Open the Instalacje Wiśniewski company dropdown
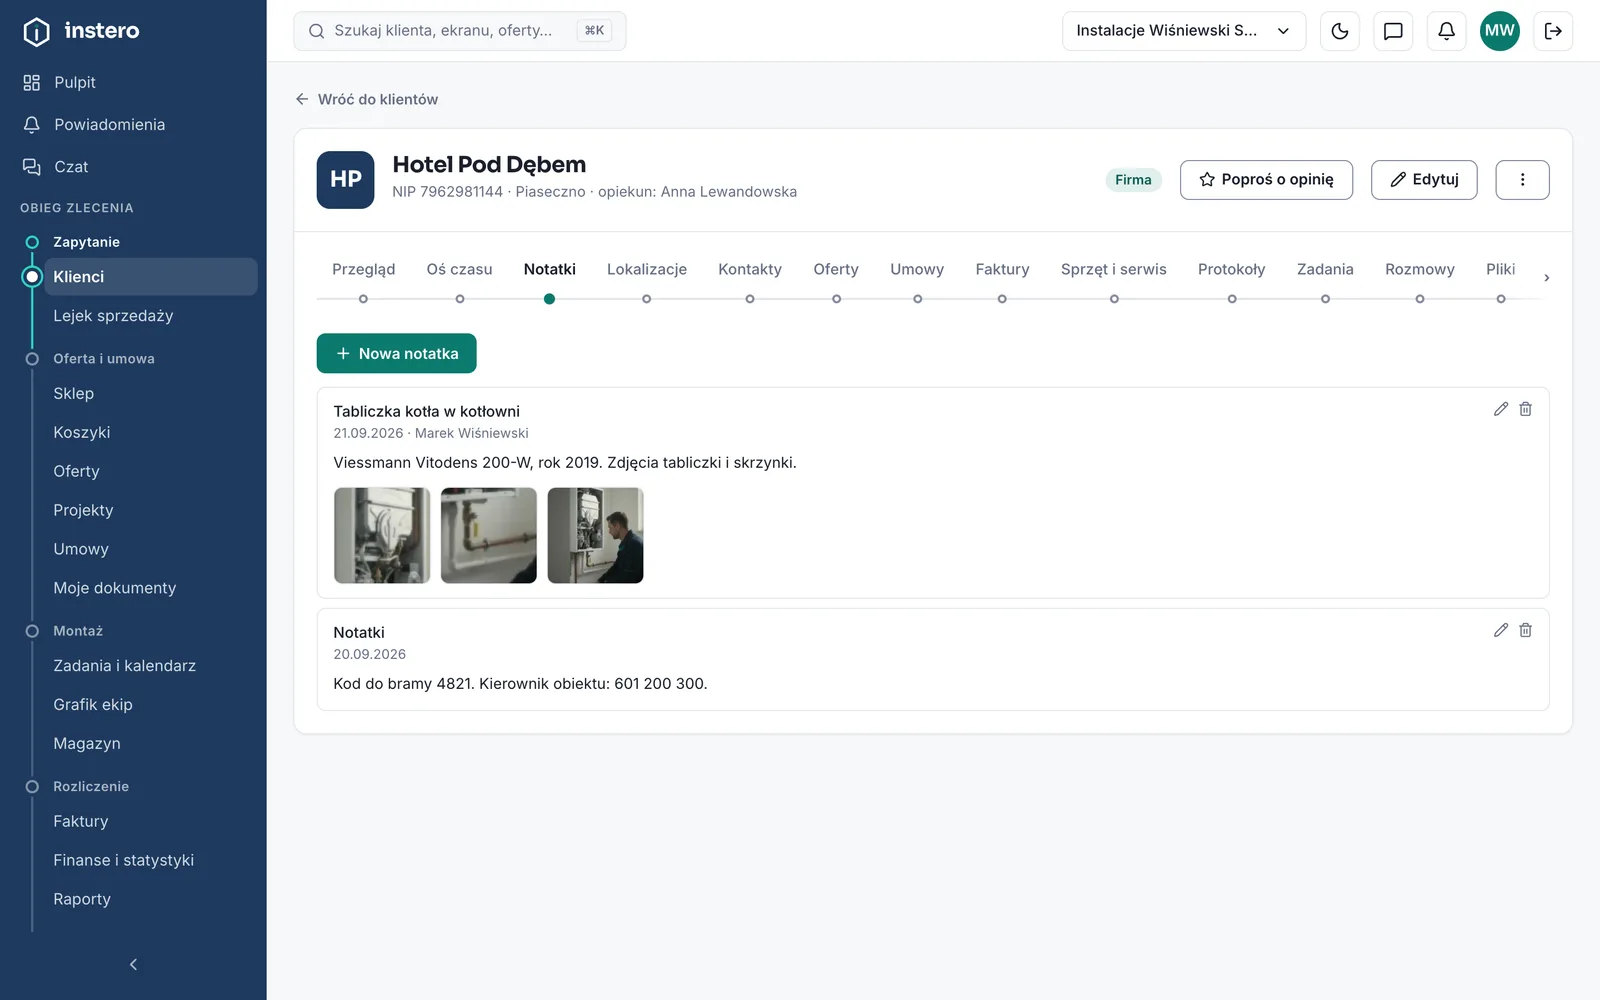The height and width of the screenshot is (1000, 1600). 1184,31
